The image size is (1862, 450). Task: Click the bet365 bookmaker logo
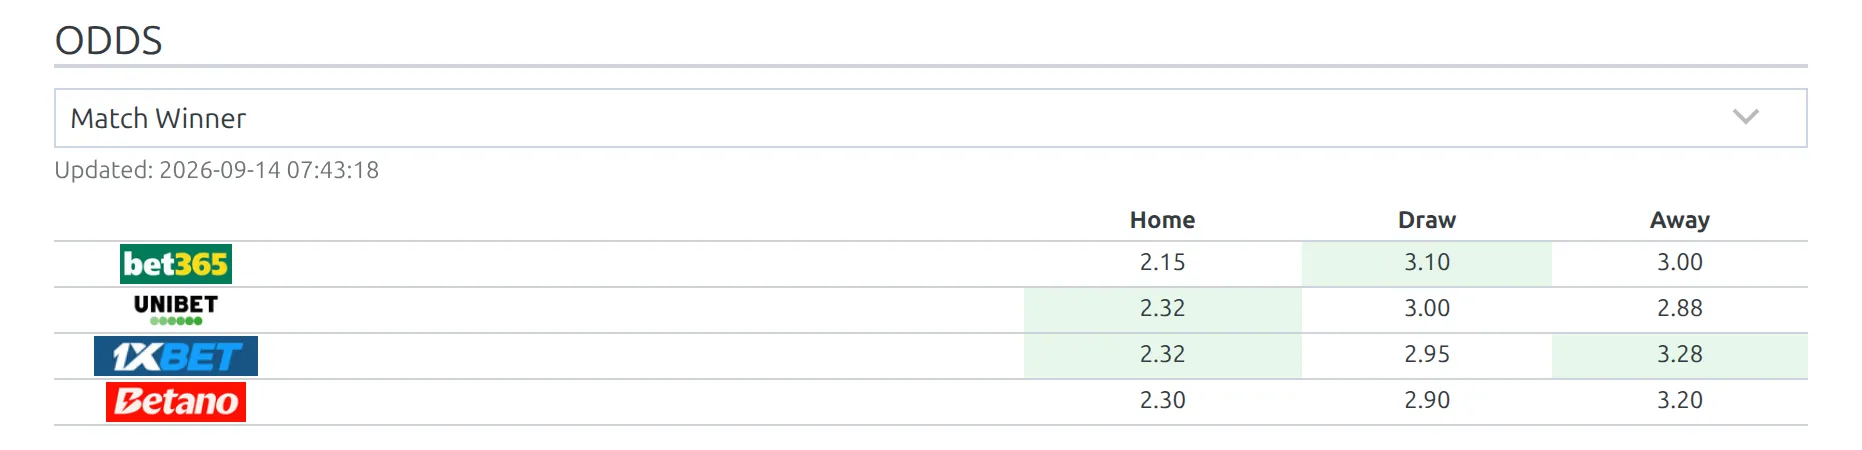[x=176, y=264]
